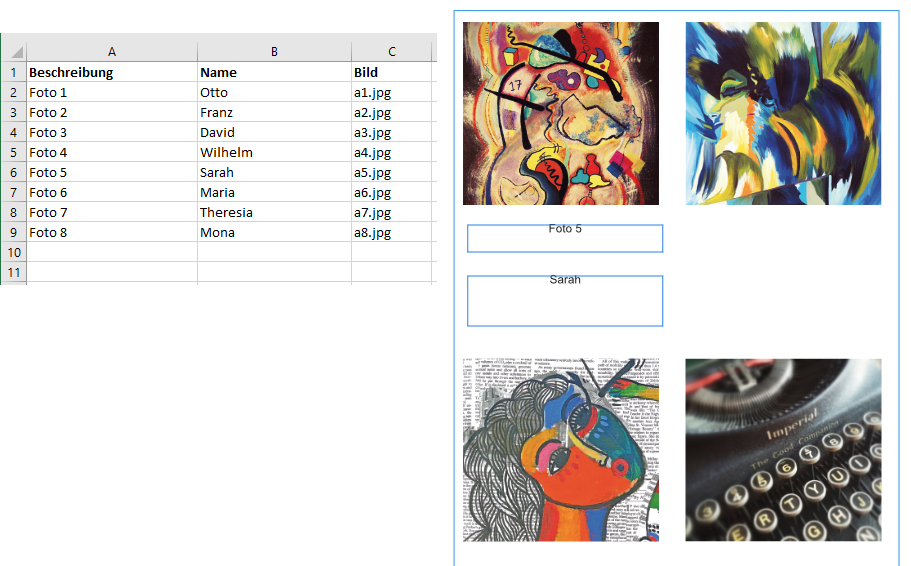Select row 11 header

pos(14,273)
